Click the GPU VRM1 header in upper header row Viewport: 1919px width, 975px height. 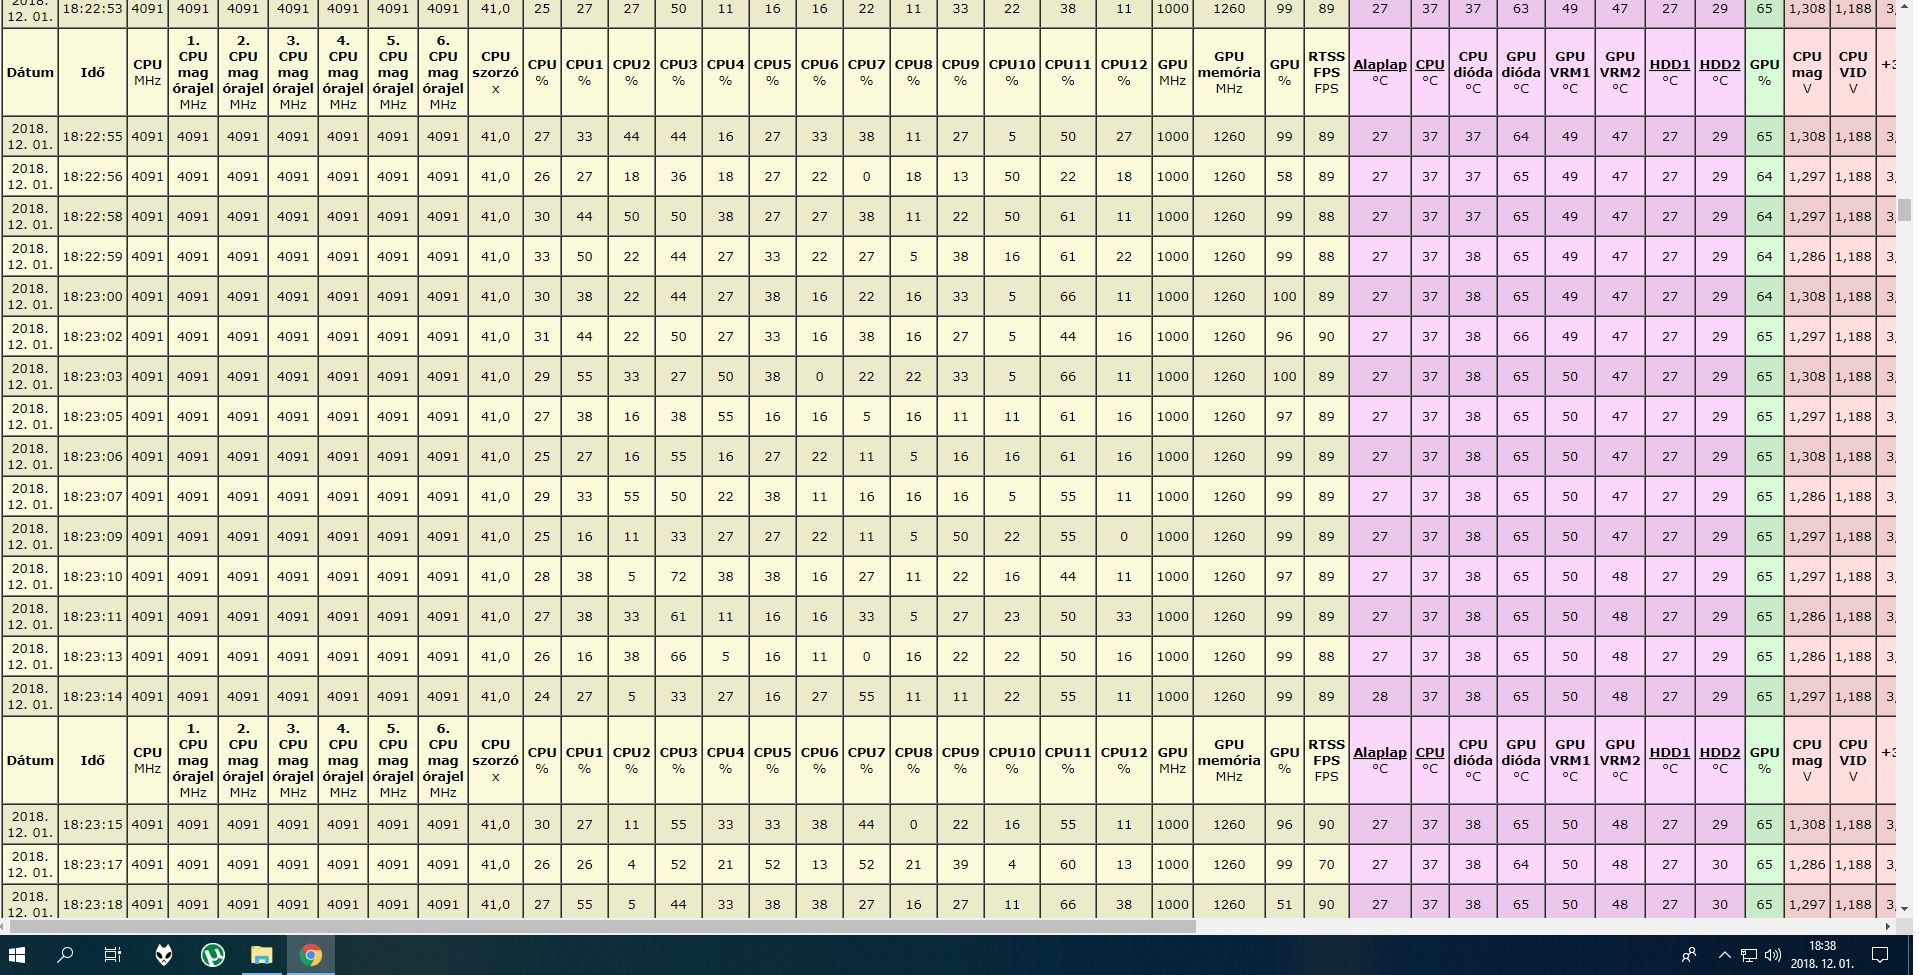1570,72
